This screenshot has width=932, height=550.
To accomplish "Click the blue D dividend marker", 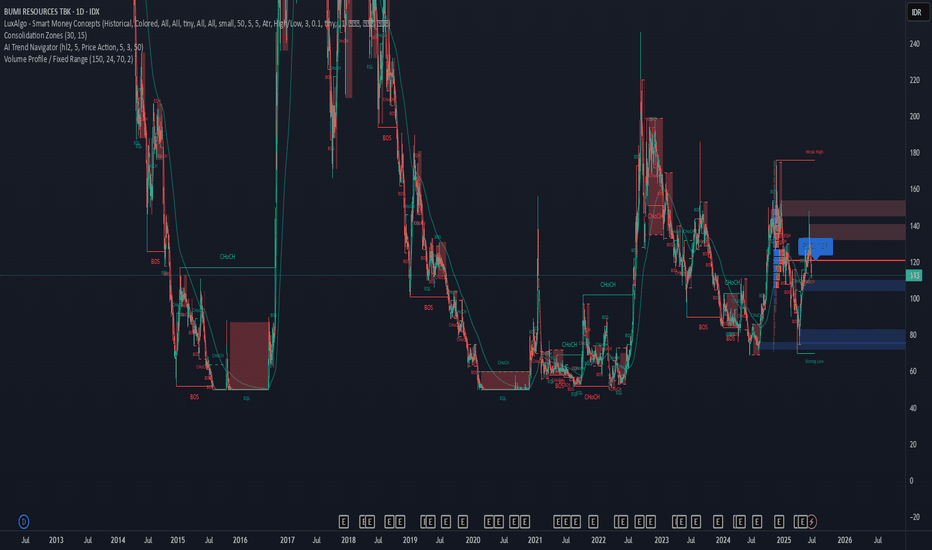I will click(24, 521).
